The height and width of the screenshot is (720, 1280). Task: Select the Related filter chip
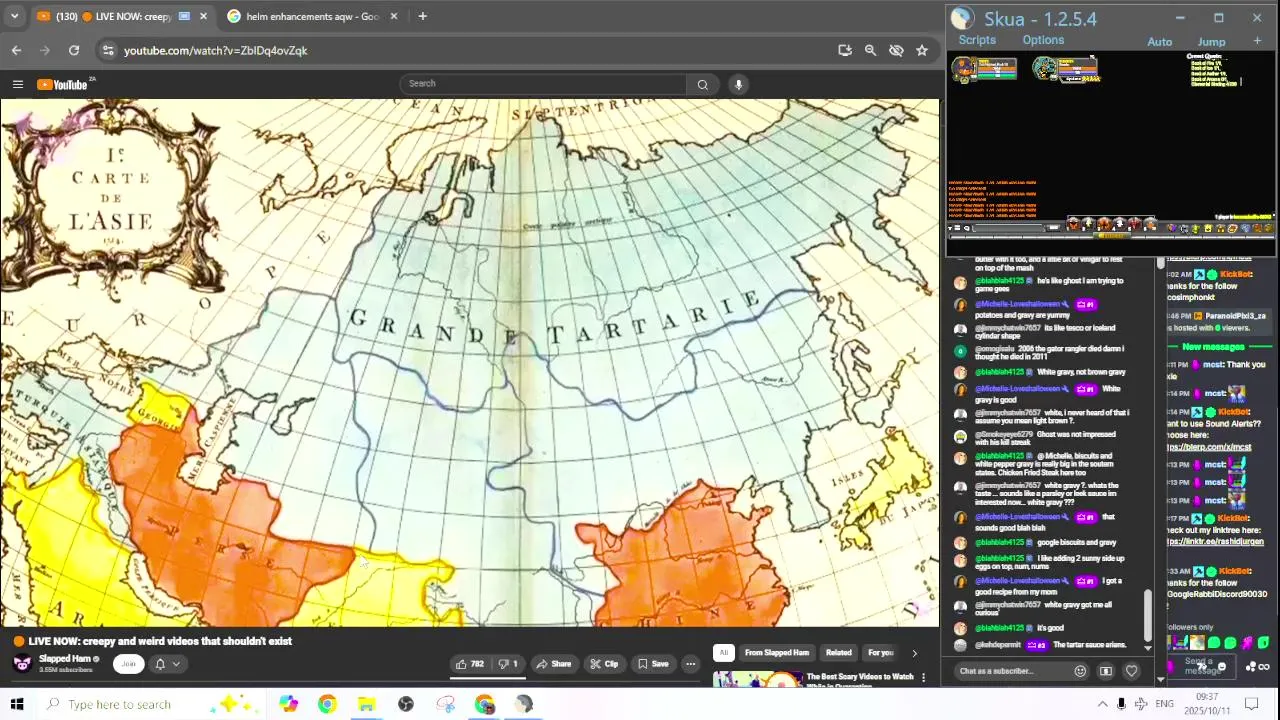click(838, 653)
